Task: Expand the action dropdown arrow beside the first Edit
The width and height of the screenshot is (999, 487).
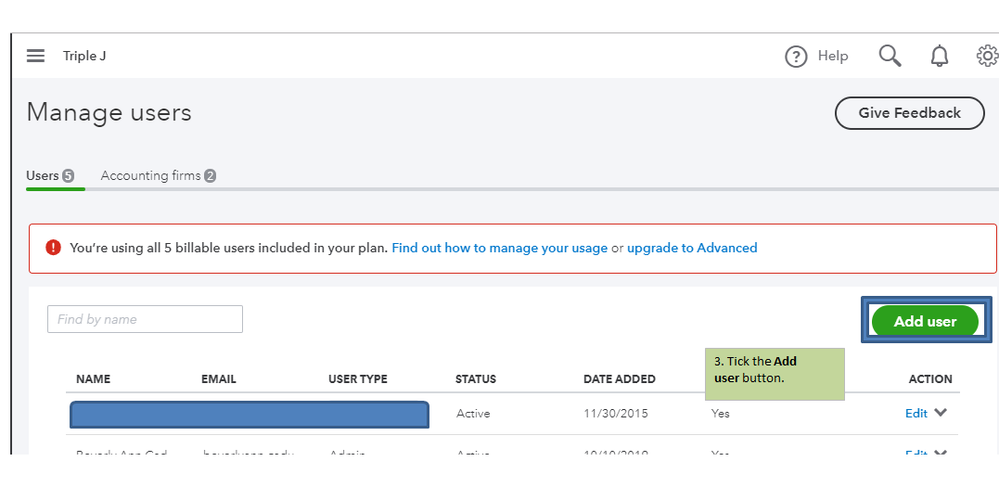Action: [x=940, y=413]
